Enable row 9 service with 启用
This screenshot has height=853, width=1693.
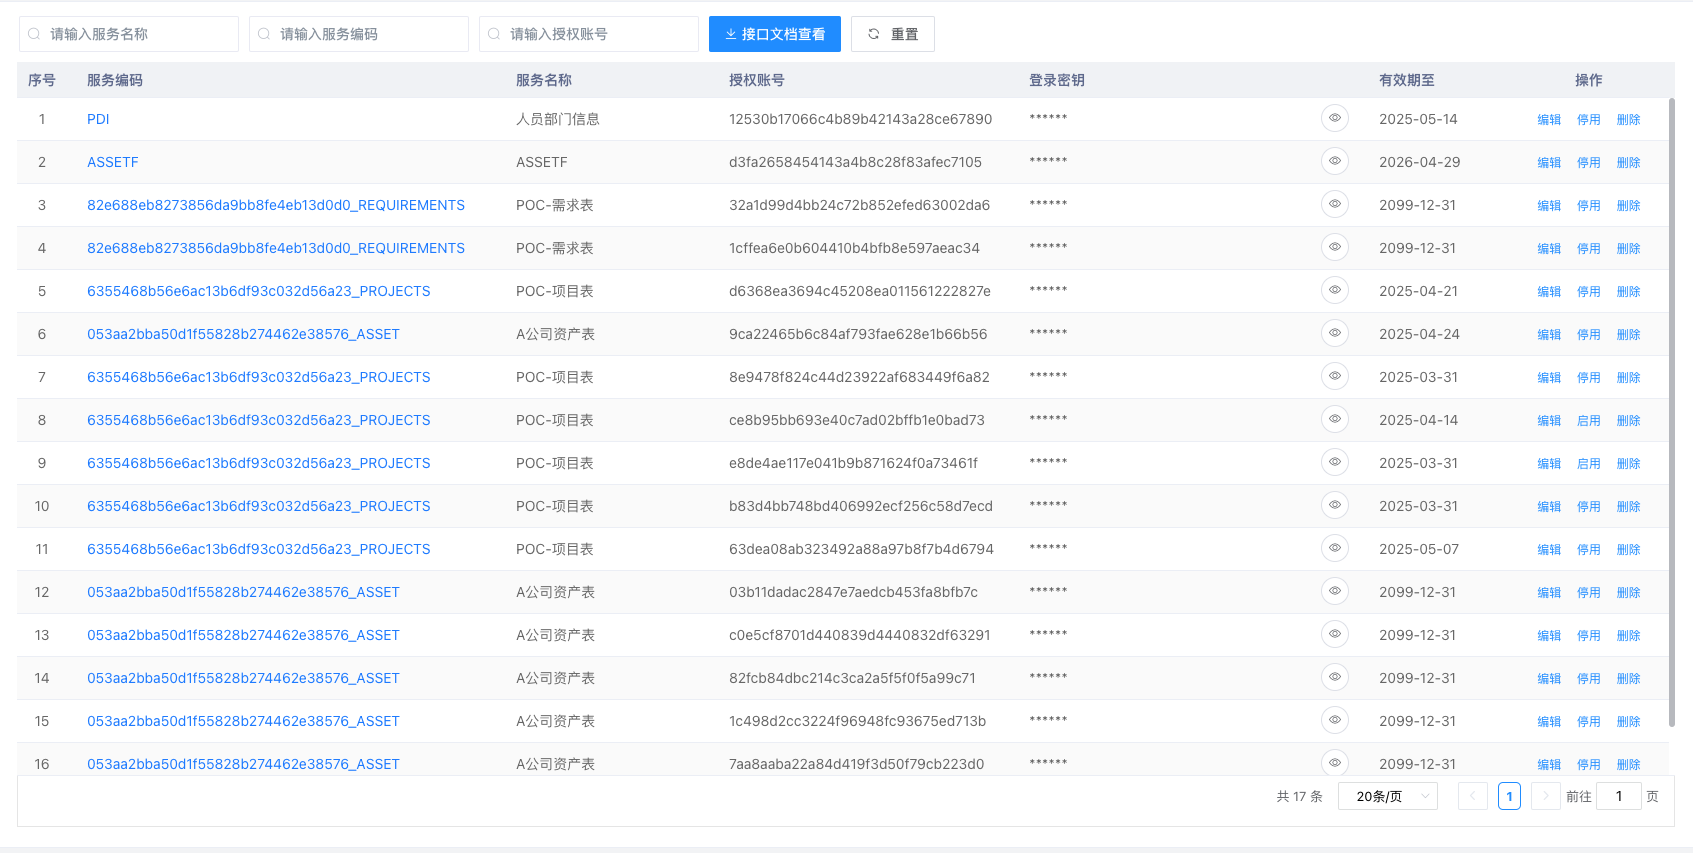(1588, 464)
